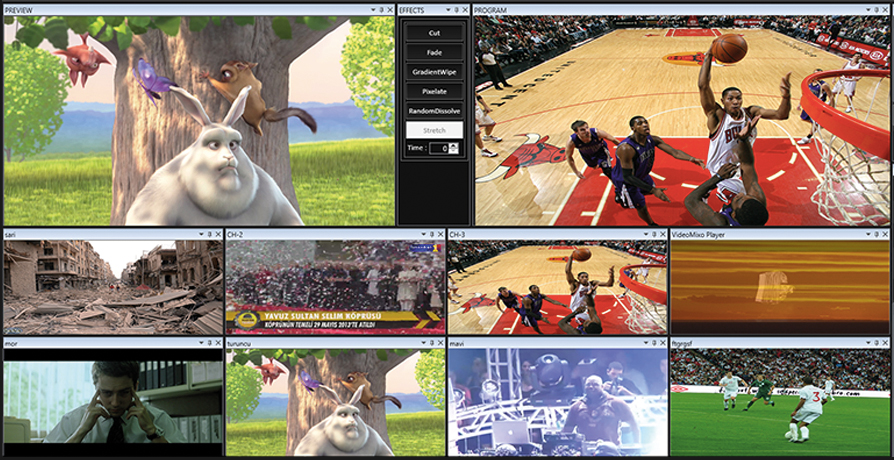Click the pin icon on CH-2 panel

pos(432,234)
